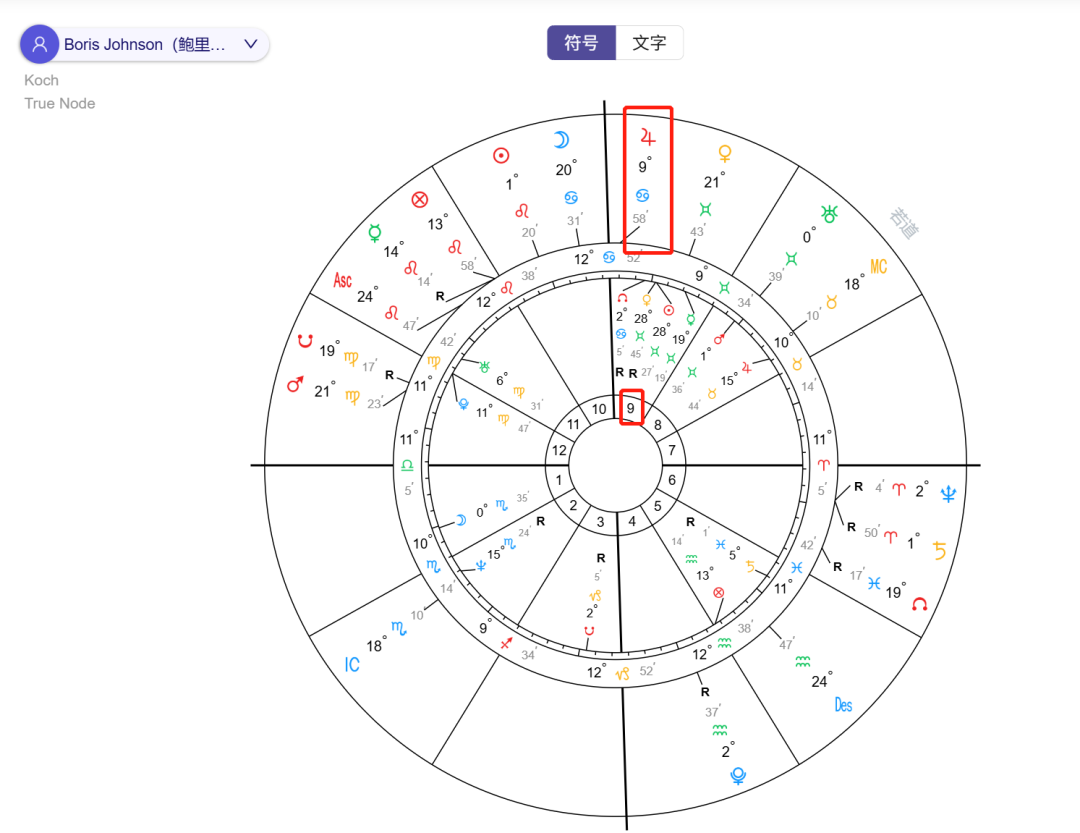Click the blue IC label lower left

point(351,663)
